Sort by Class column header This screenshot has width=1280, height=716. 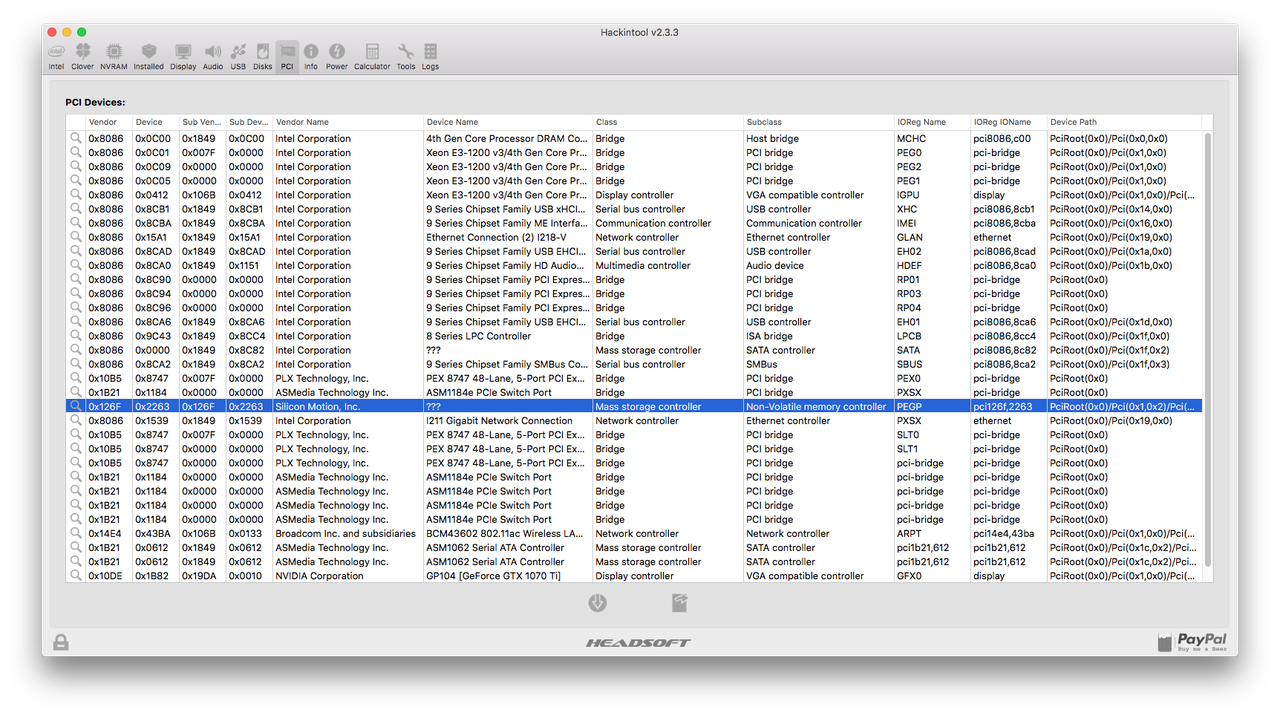[668, 122]
